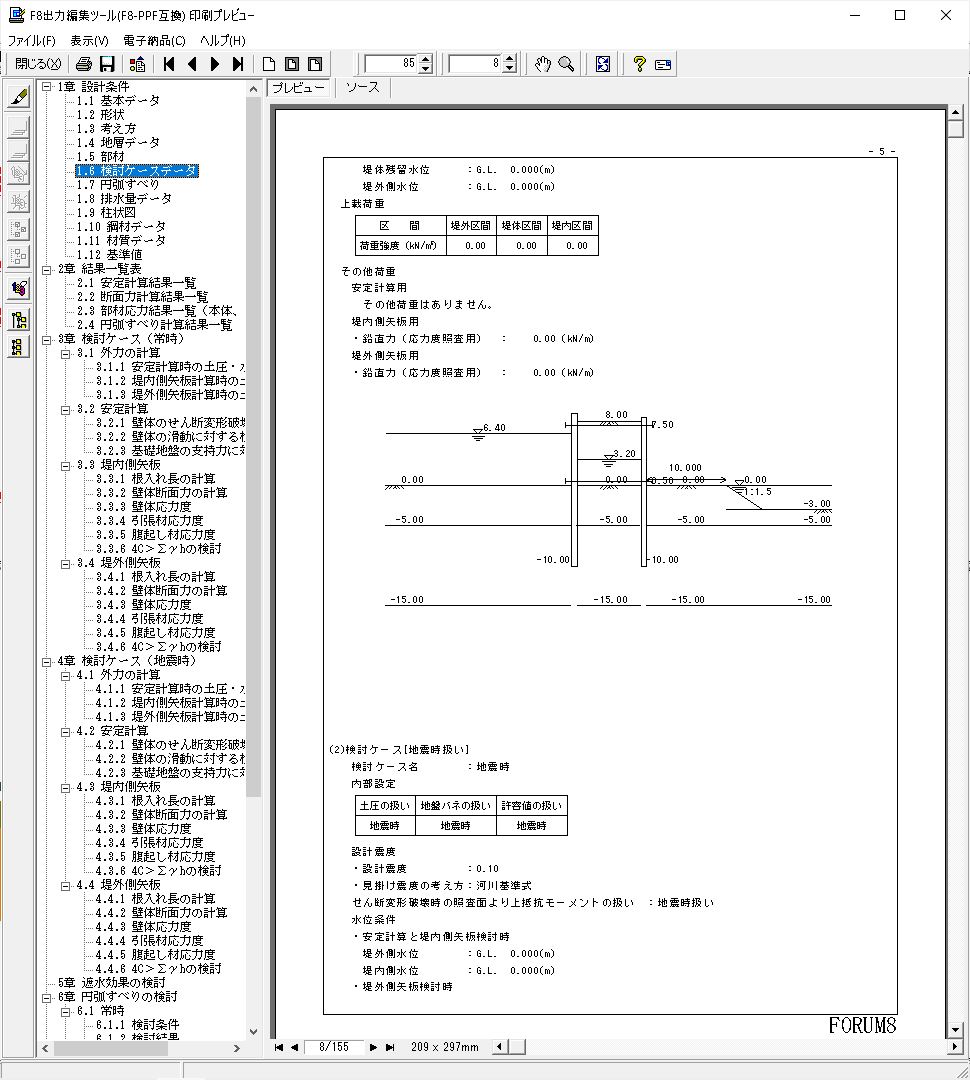Open the ファイル(F) menu
This screenshot has width=970, height=1080.
(31, 41)
